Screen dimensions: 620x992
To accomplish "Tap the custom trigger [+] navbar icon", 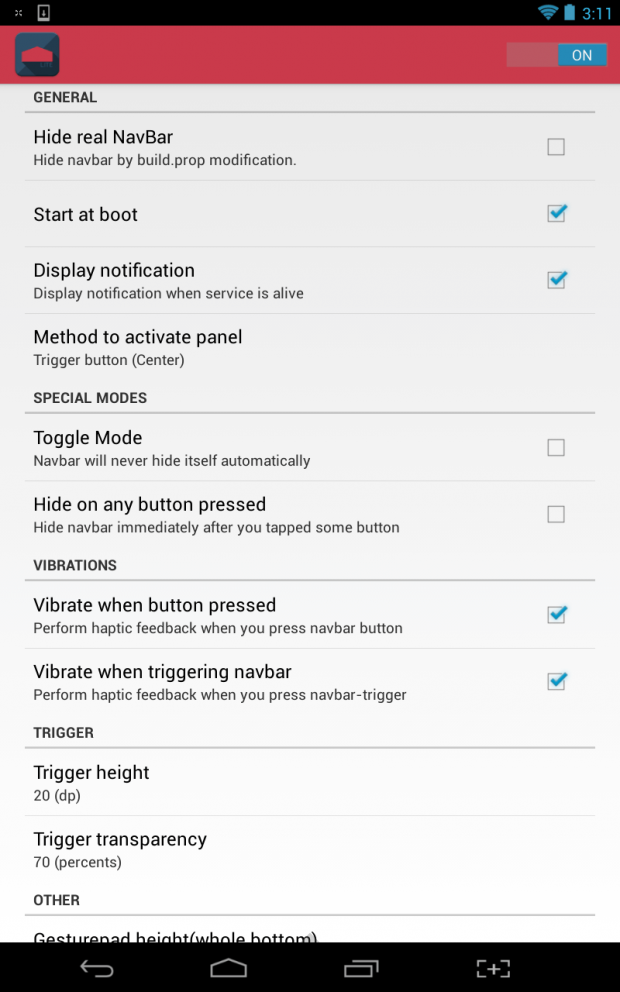I will point(492,968).
